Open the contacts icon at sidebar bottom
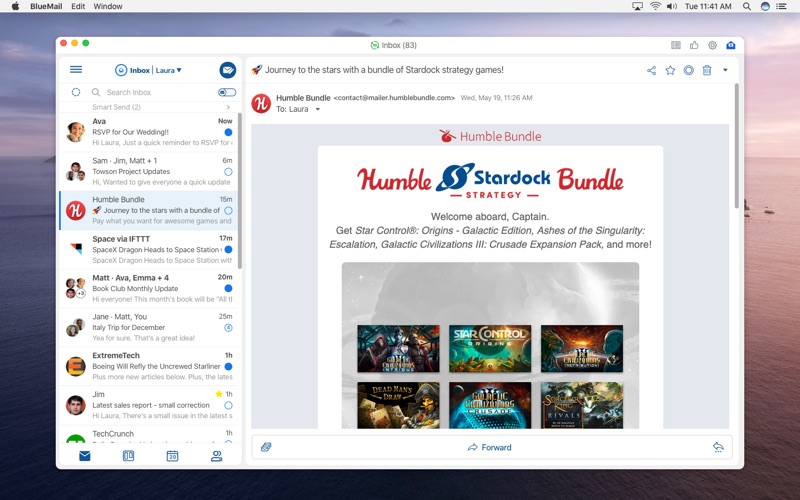800x500 pixels. [x=216, y=456]
